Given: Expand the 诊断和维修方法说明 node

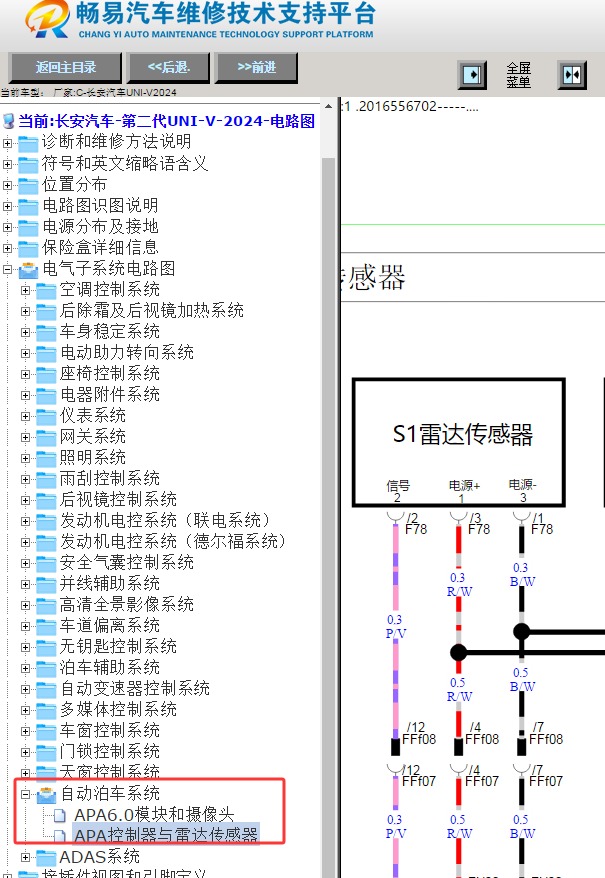Looking at the screenshot, I should (x=7, y=143).
